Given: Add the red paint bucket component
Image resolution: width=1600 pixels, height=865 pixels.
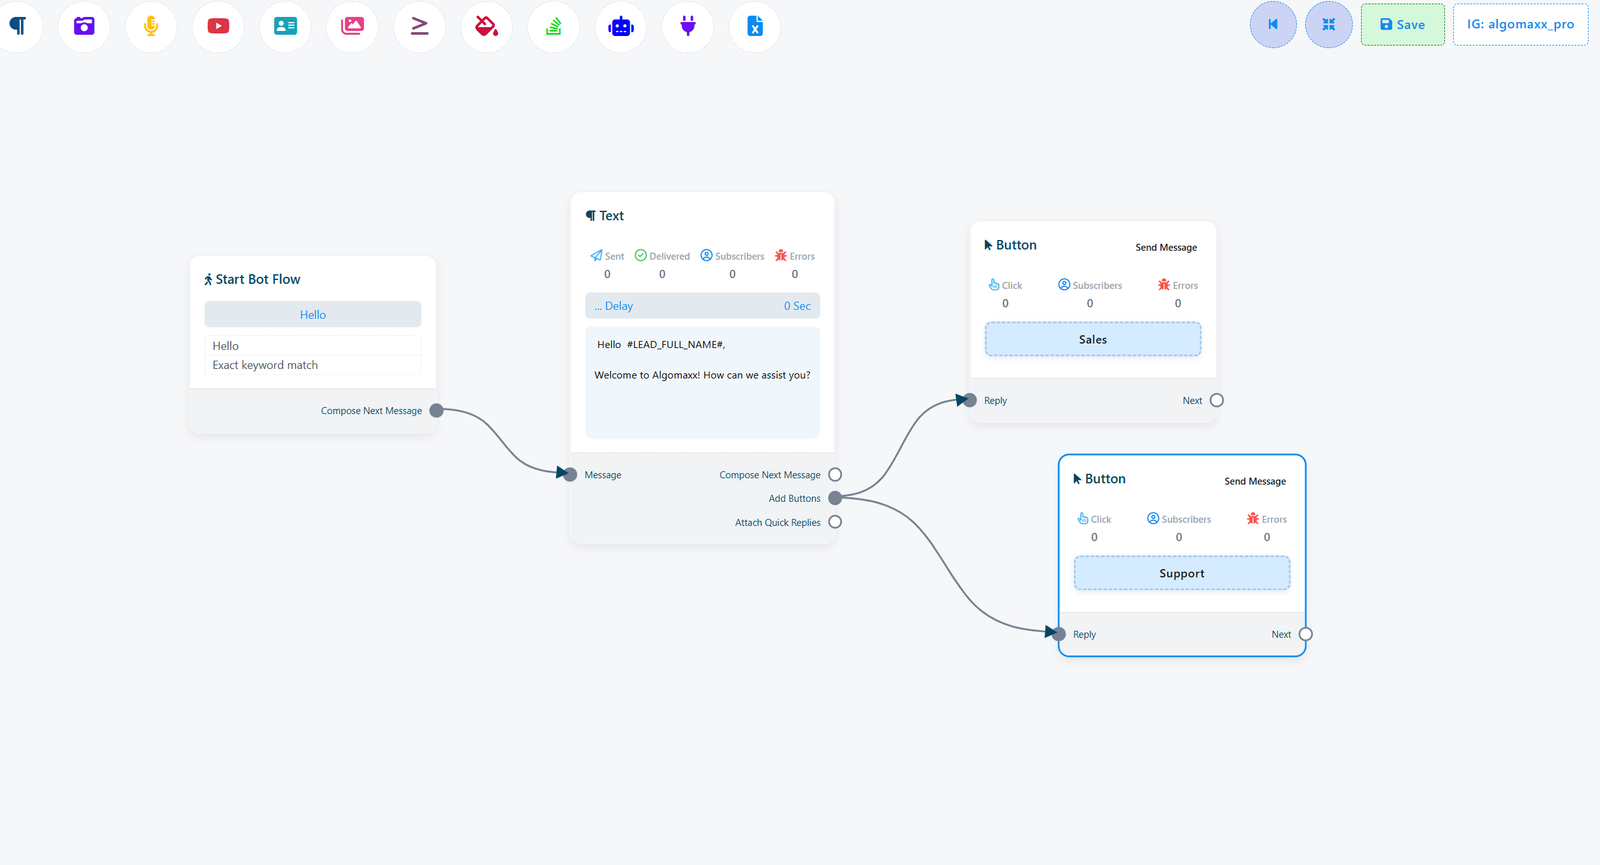Looking at the screenshot, I should pyautogui.click(x=486, y=26).
